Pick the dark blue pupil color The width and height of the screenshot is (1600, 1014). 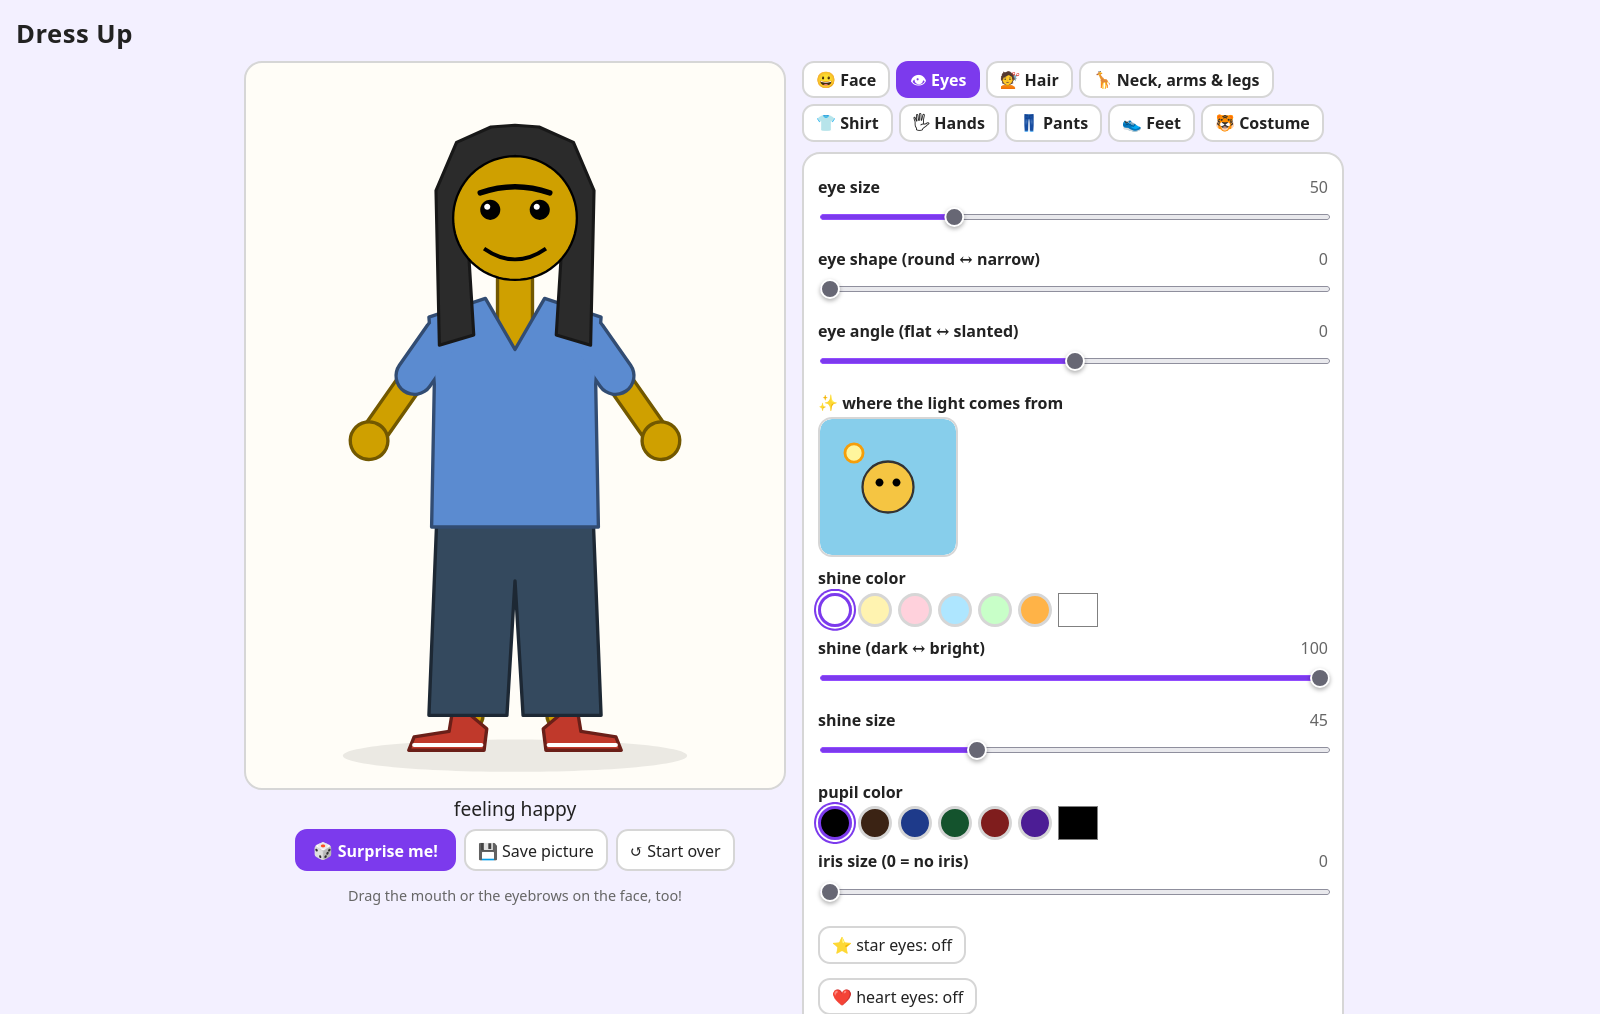tap(915, 823)
